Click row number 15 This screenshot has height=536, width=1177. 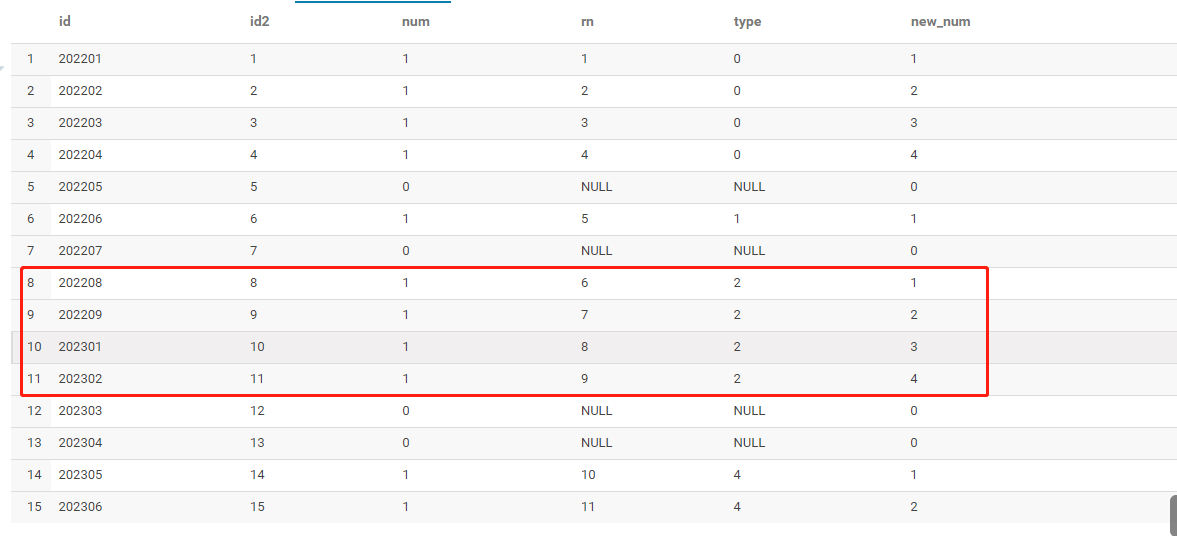34,507
